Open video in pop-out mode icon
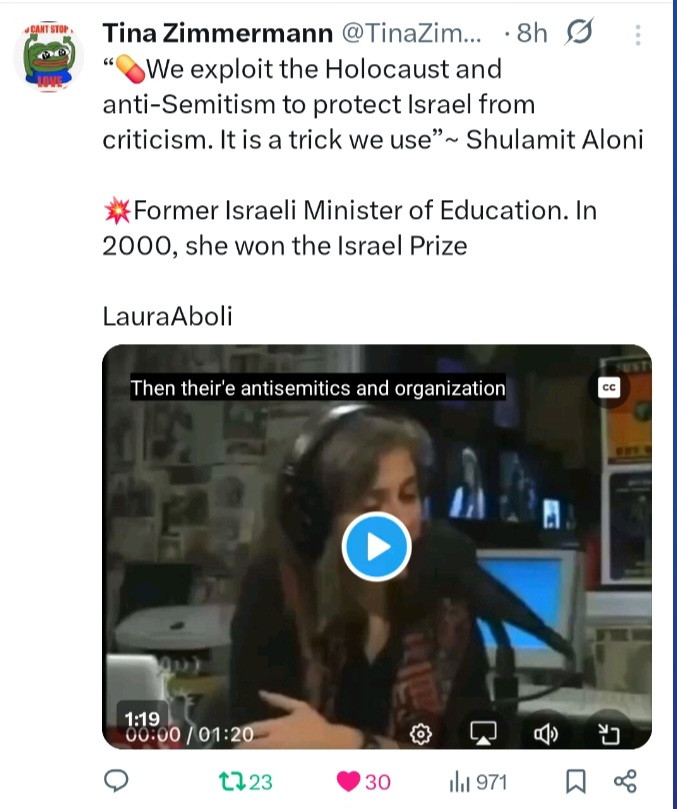 (x=608, y=733)
